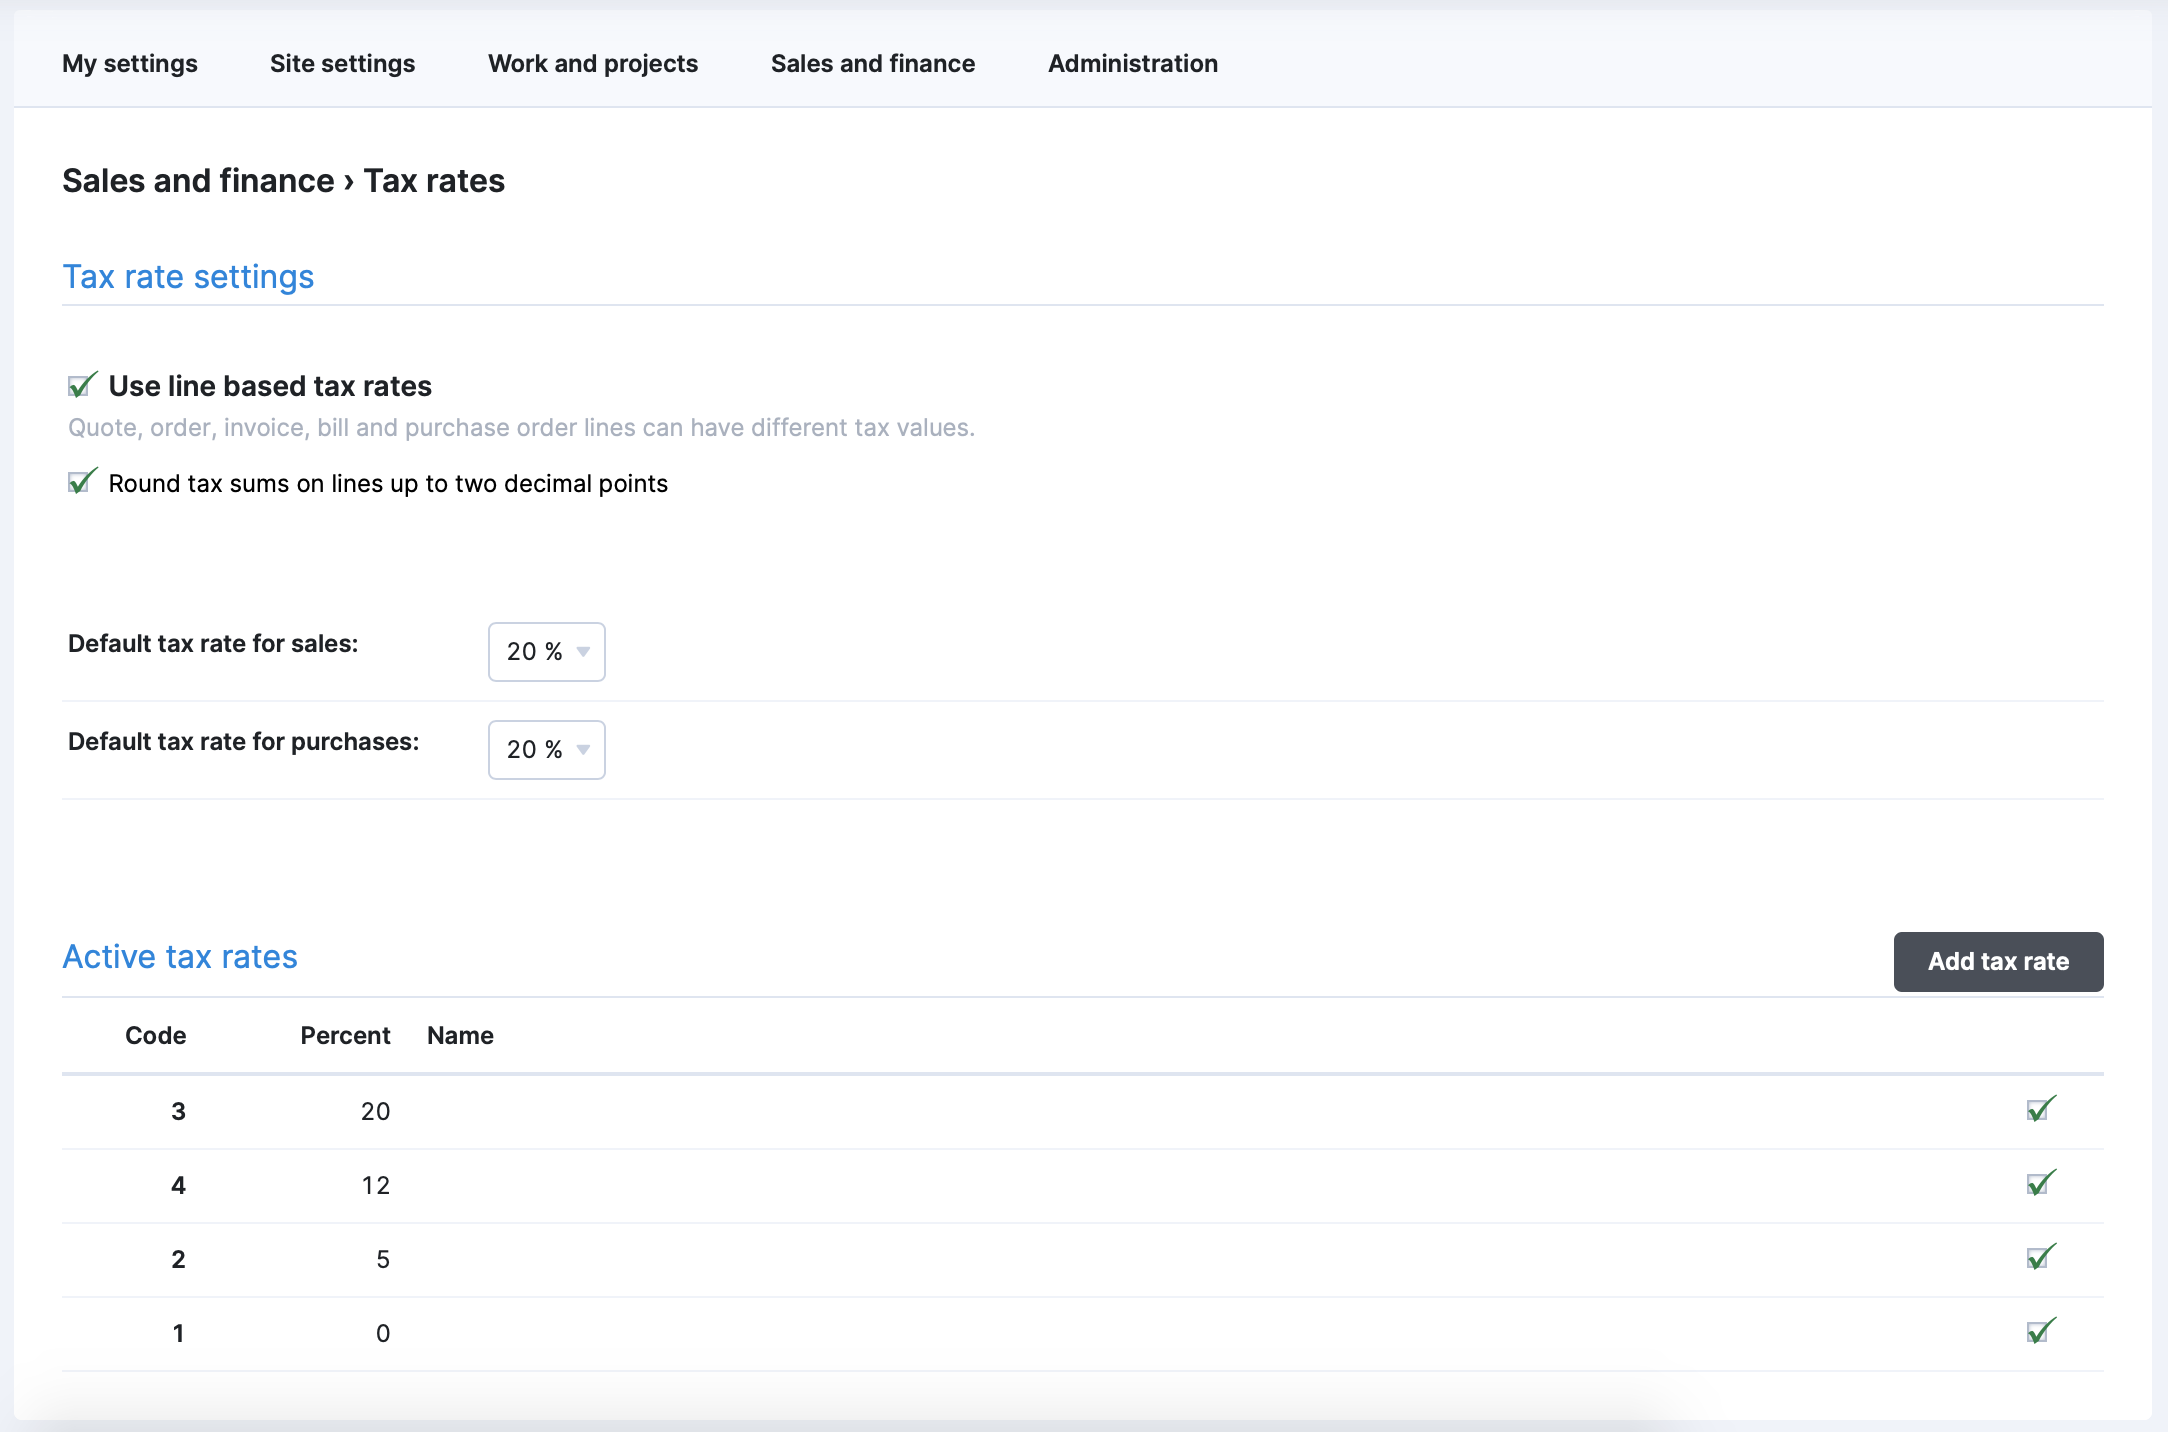Open My settings tab
Screen dimensions: 2168x1432
(130, 63)
